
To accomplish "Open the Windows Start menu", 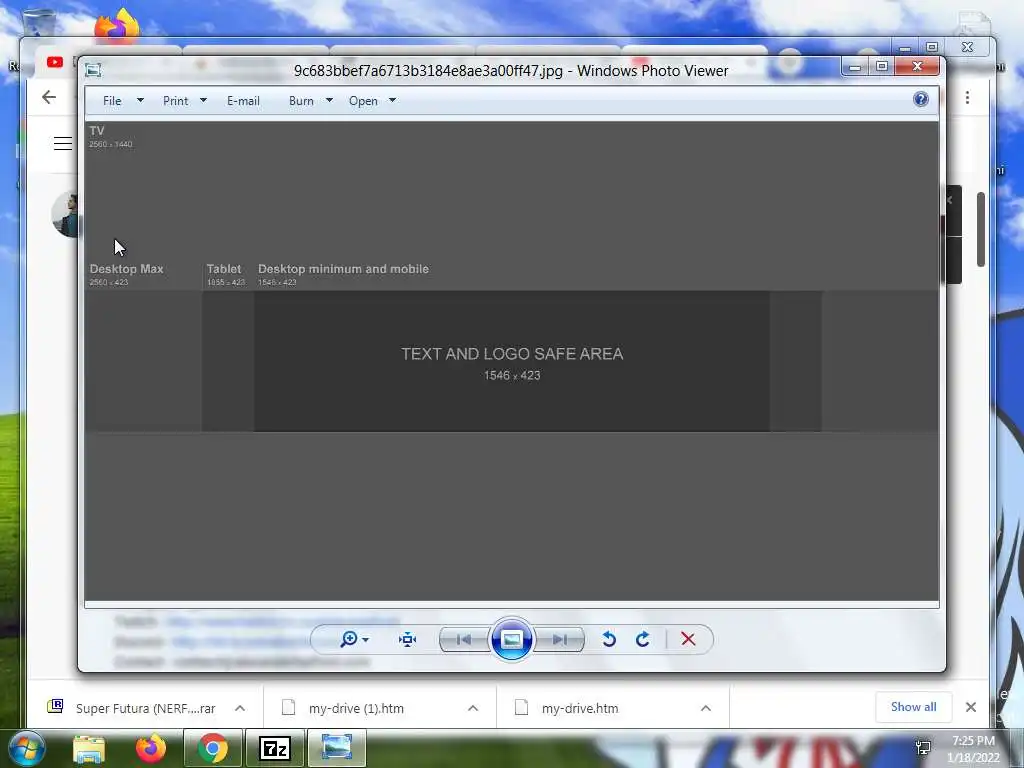I will pyautogui.click(x=26, y=748).
